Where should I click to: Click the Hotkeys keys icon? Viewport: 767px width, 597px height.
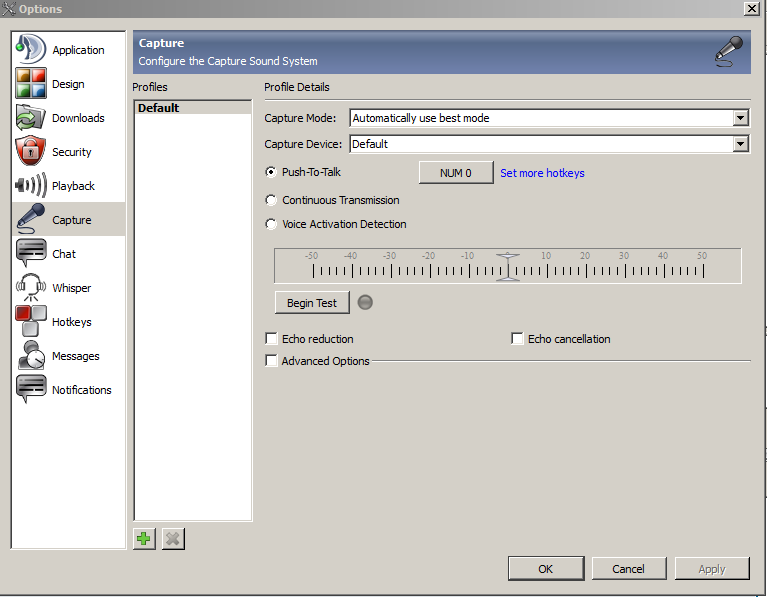pos(31,321)
